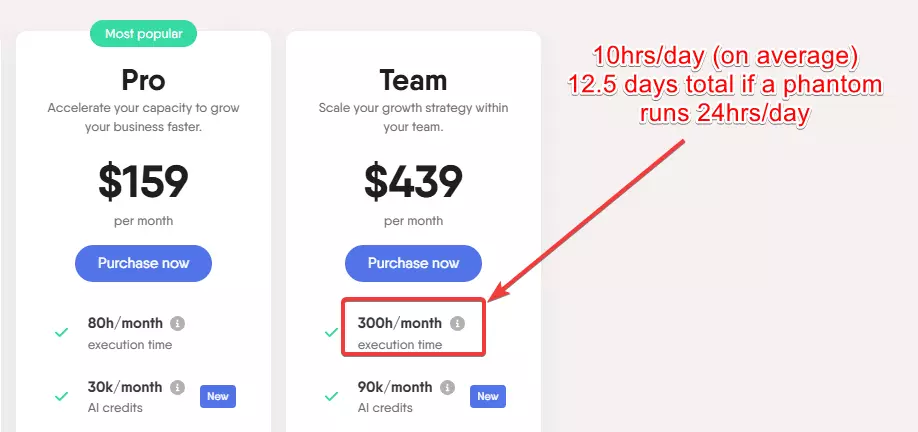Screen dimensions: 918x432
Task: Click the $439 per month price
Action: 413,181
